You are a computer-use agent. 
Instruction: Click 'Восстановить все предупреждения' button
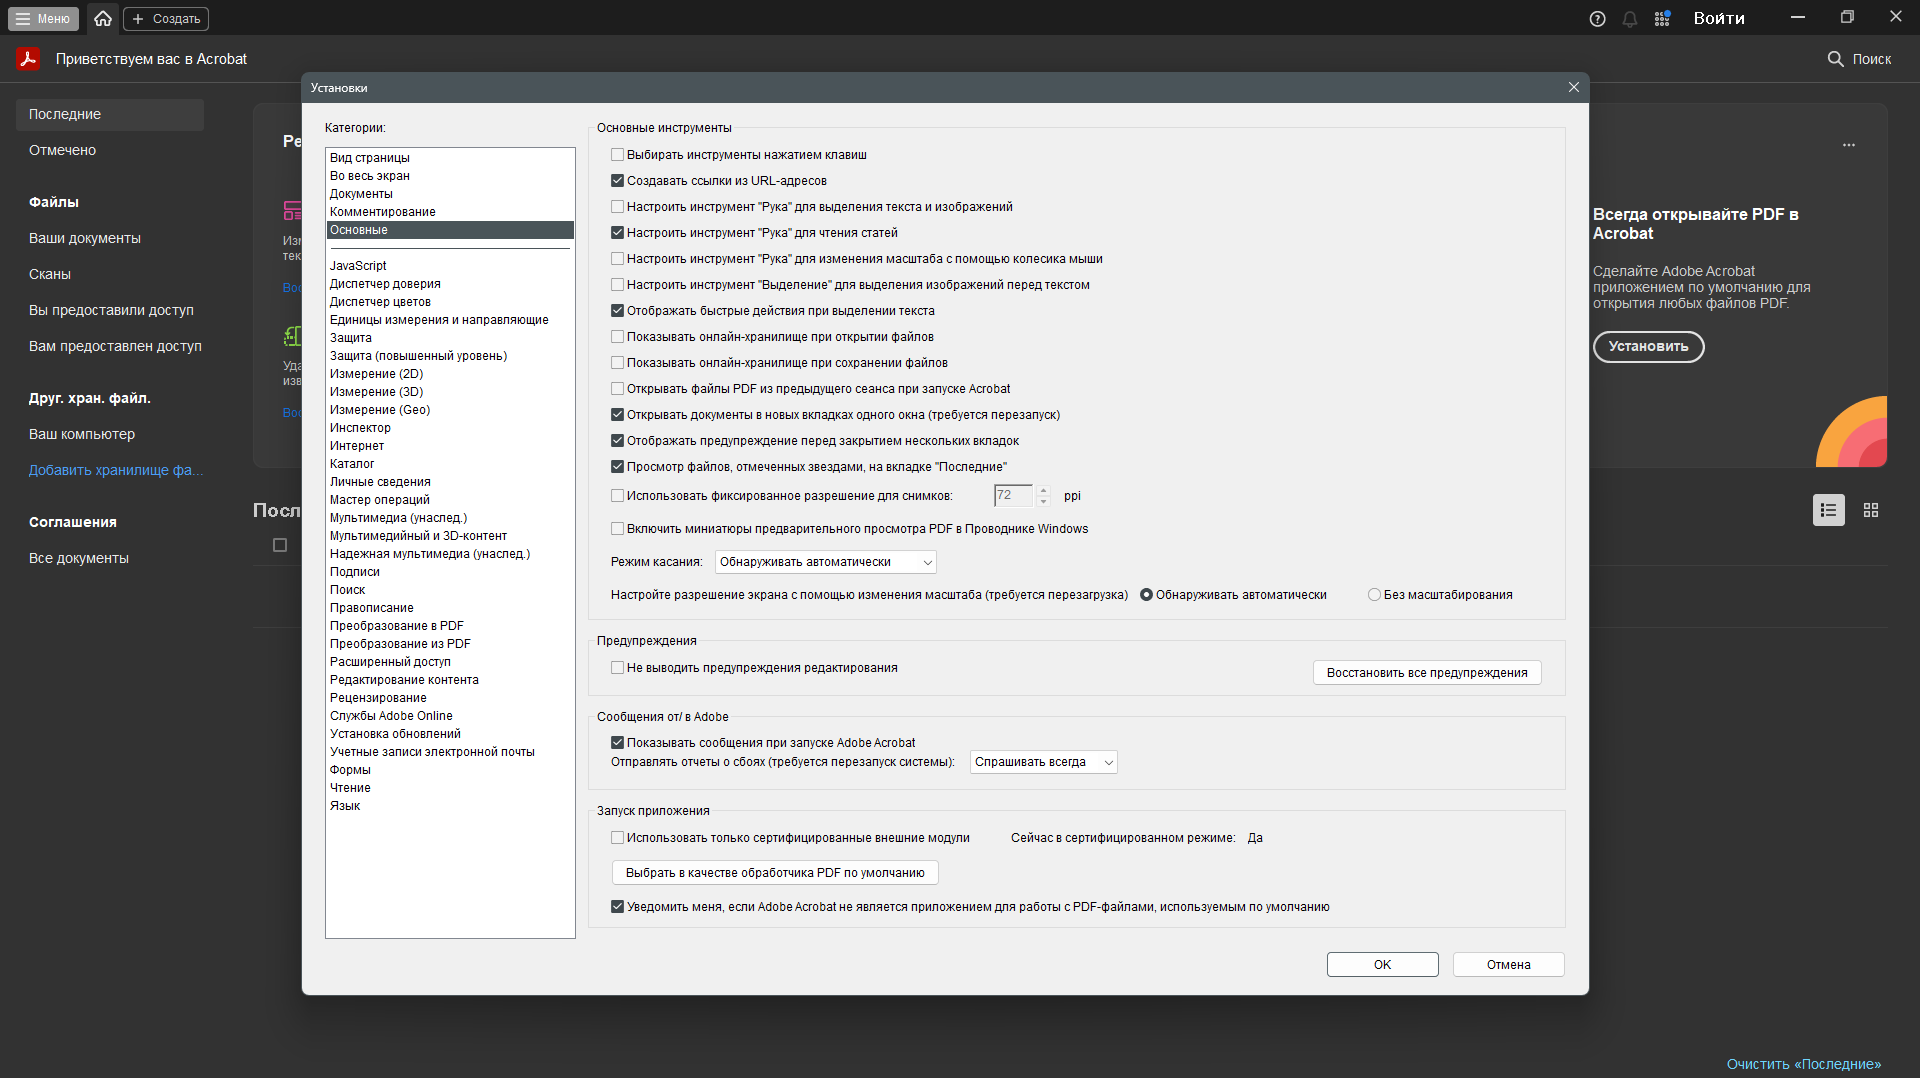pyautogui.click(x=1426, y=673)
